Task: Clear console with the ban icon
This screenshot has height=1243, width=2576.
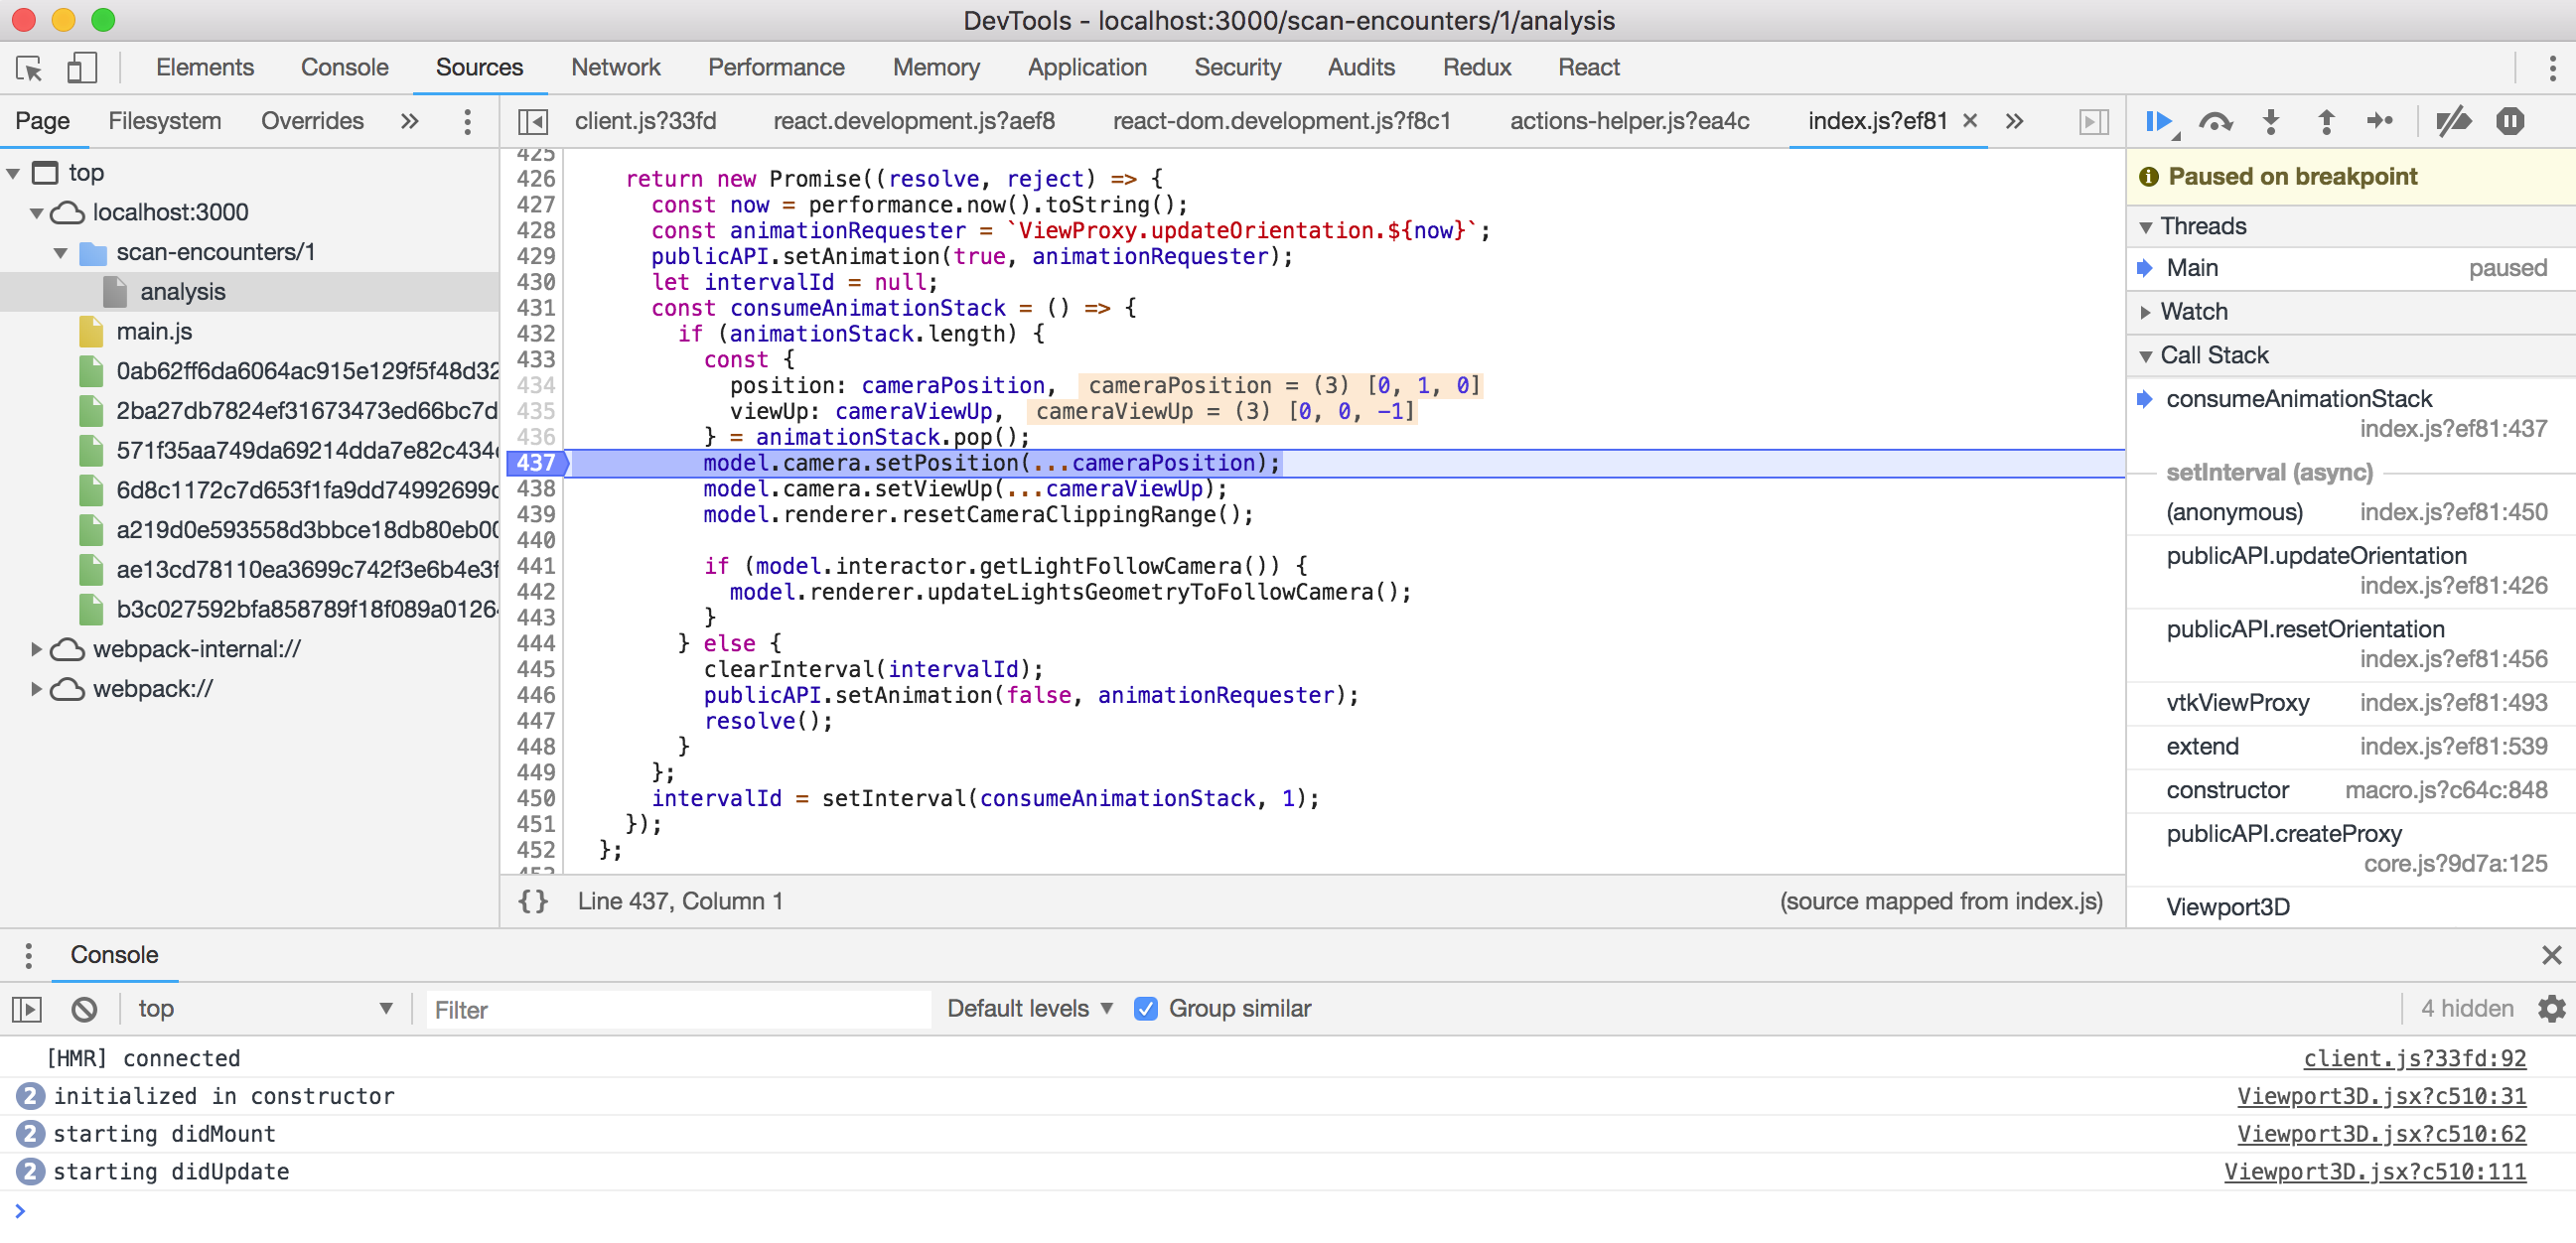Action: [84, 1008]
